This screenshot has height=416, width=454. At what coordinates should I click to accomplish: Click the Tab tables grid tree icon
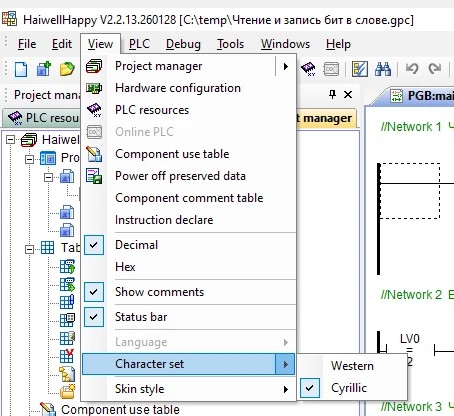47,248
